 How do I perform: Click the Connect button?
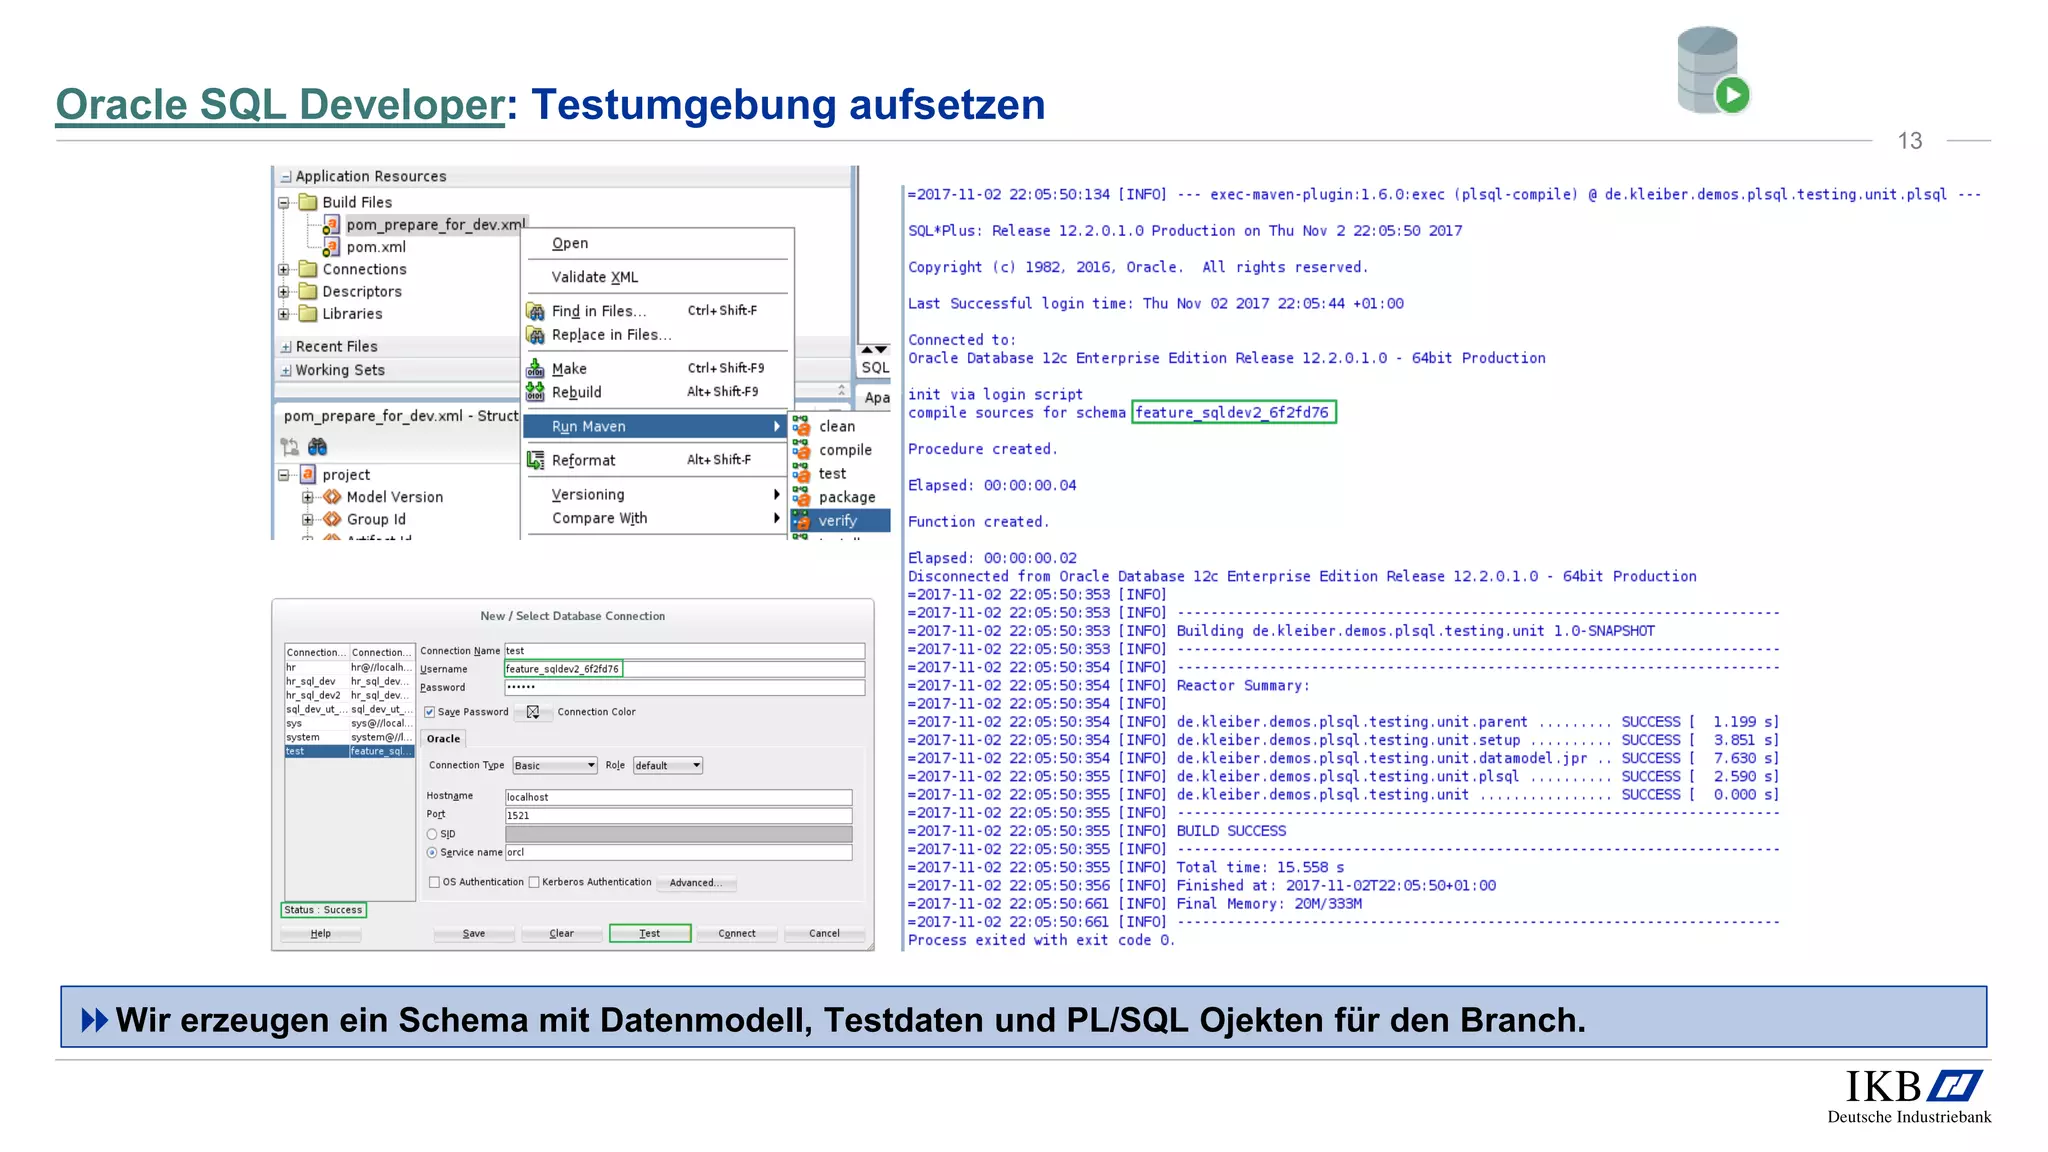pyautogui.click(x=737, y=933)
